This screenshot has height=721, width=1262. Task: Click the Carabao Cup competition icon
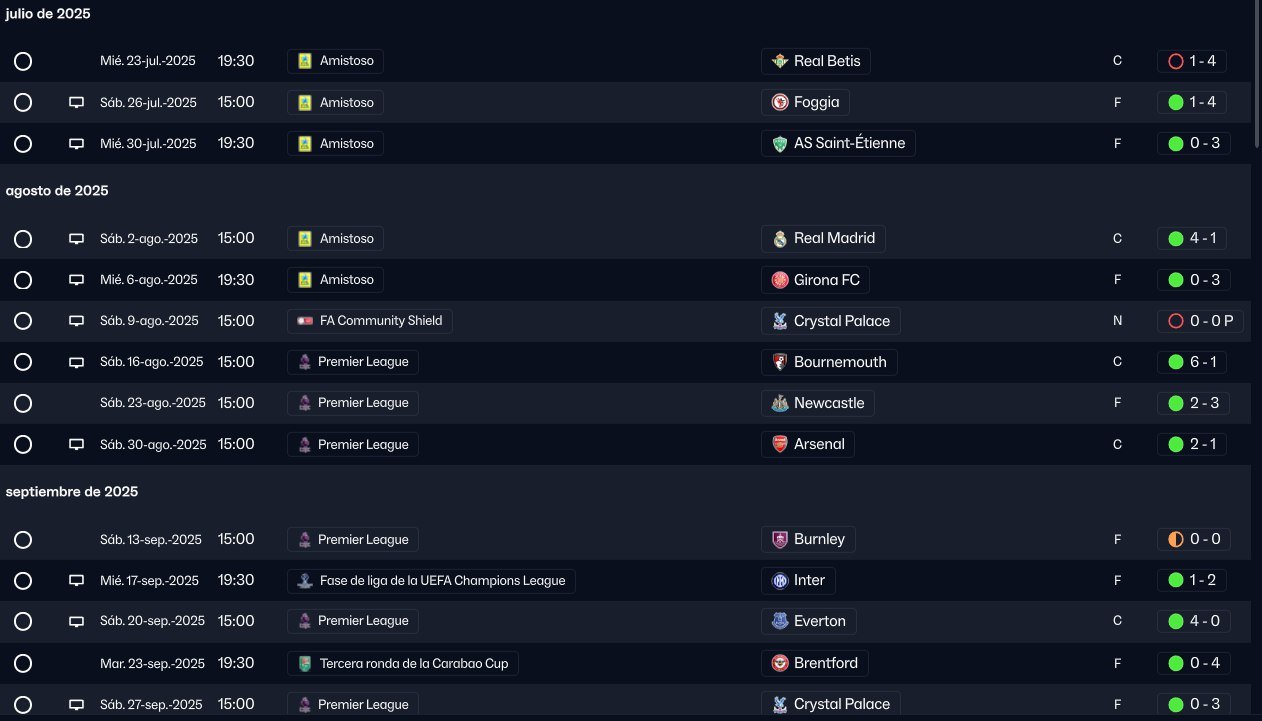click(x=305, y=663)
